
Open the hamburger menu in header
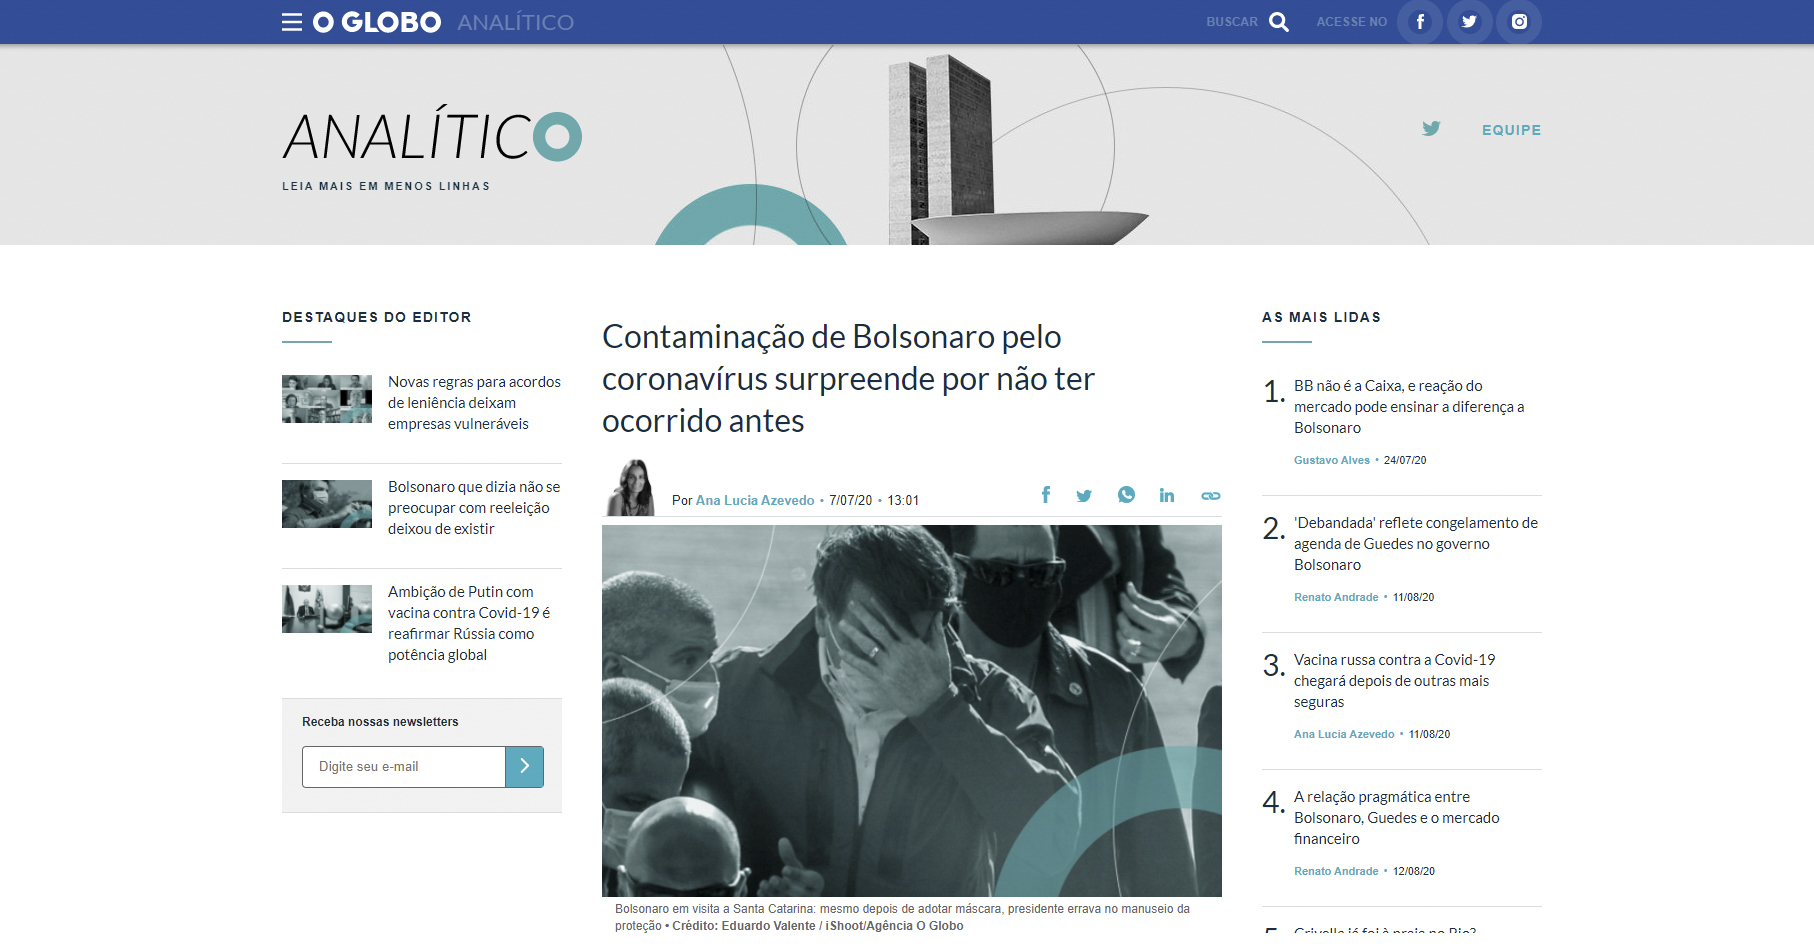point(292,22)
